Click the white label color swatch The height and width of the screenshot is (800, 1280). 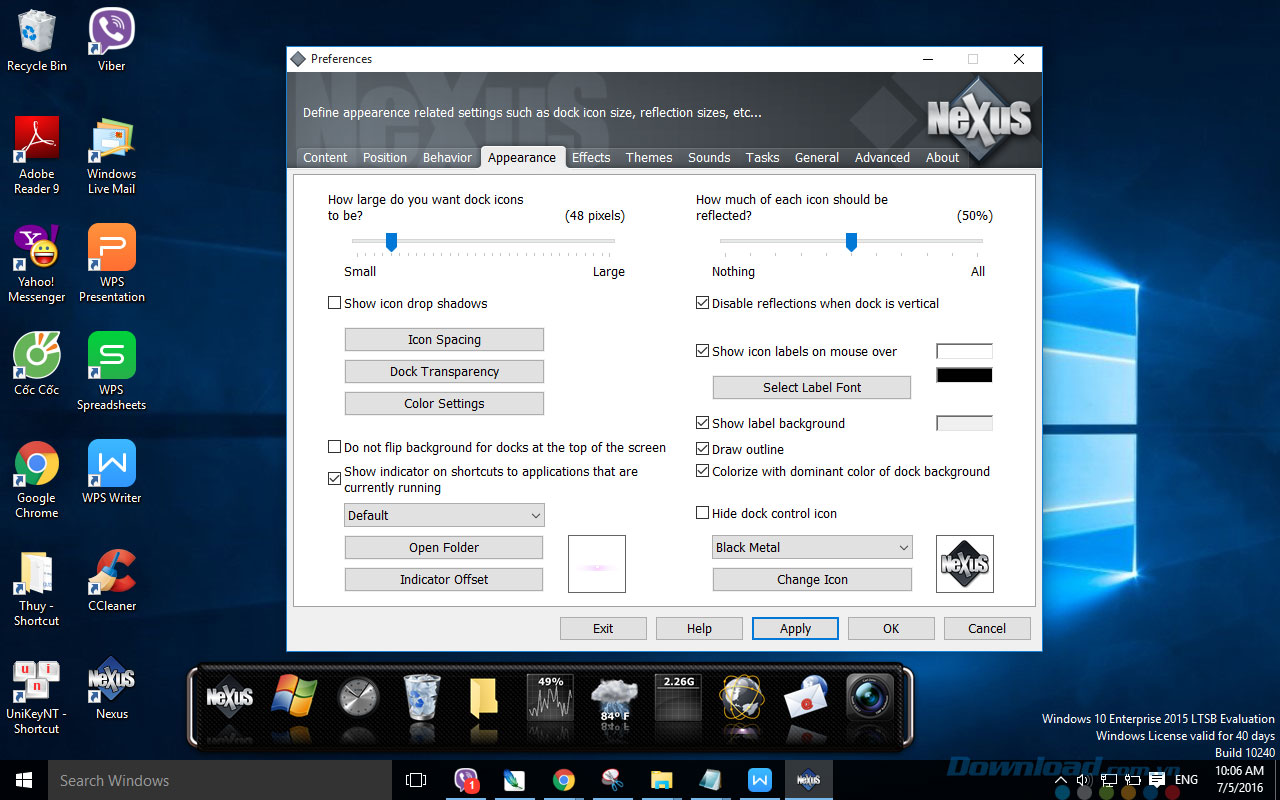pos(964,351)
